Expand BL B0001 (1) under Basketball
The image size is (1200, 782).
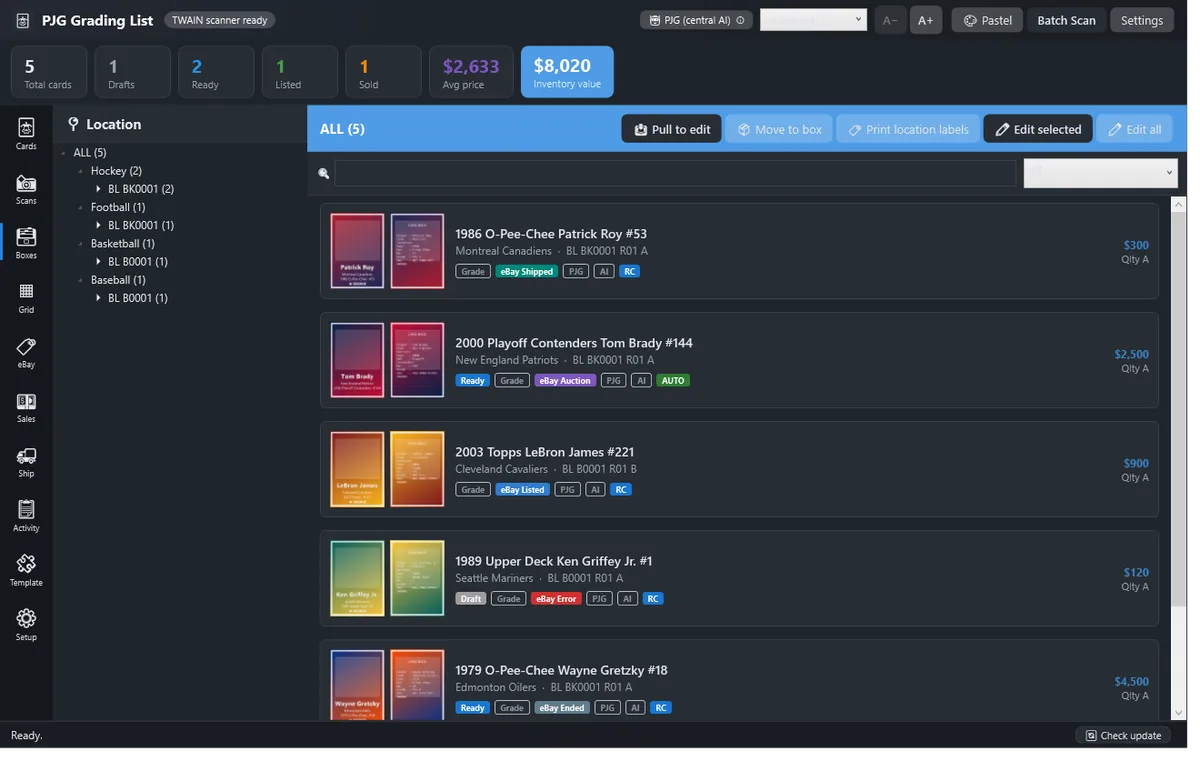[98, 261]
